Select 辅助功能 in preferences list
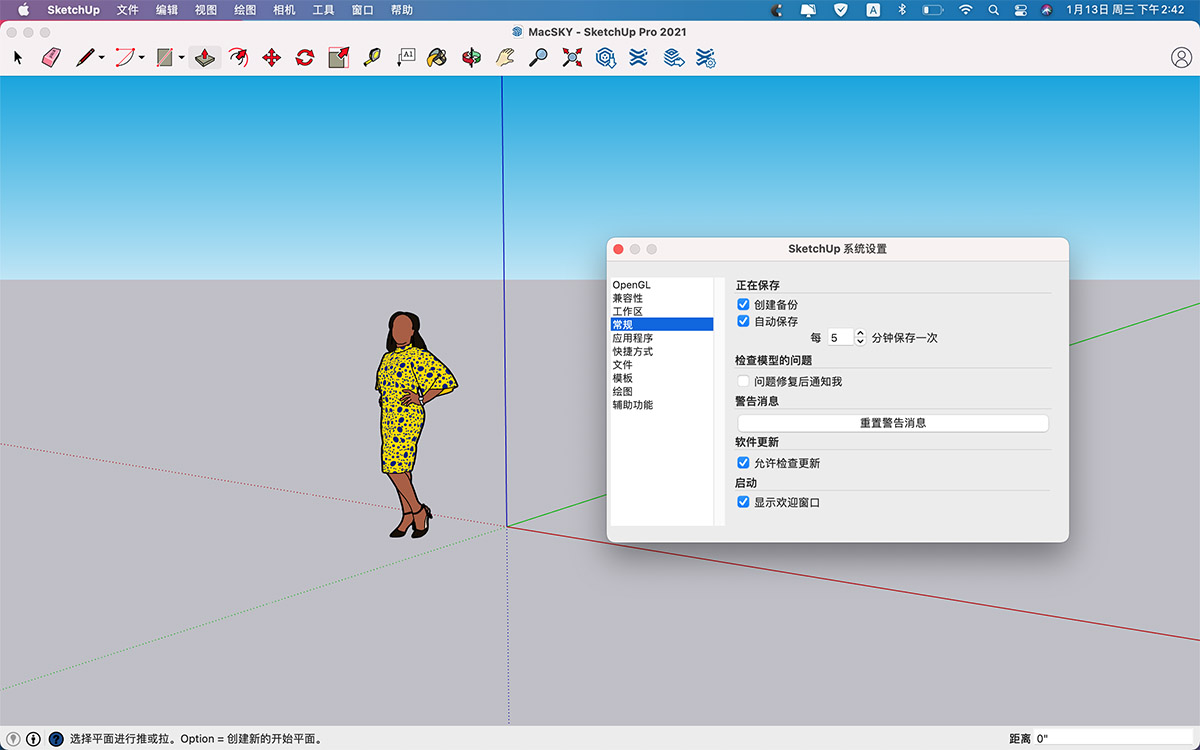This screenshot has width=1200, height=750. 662,405
